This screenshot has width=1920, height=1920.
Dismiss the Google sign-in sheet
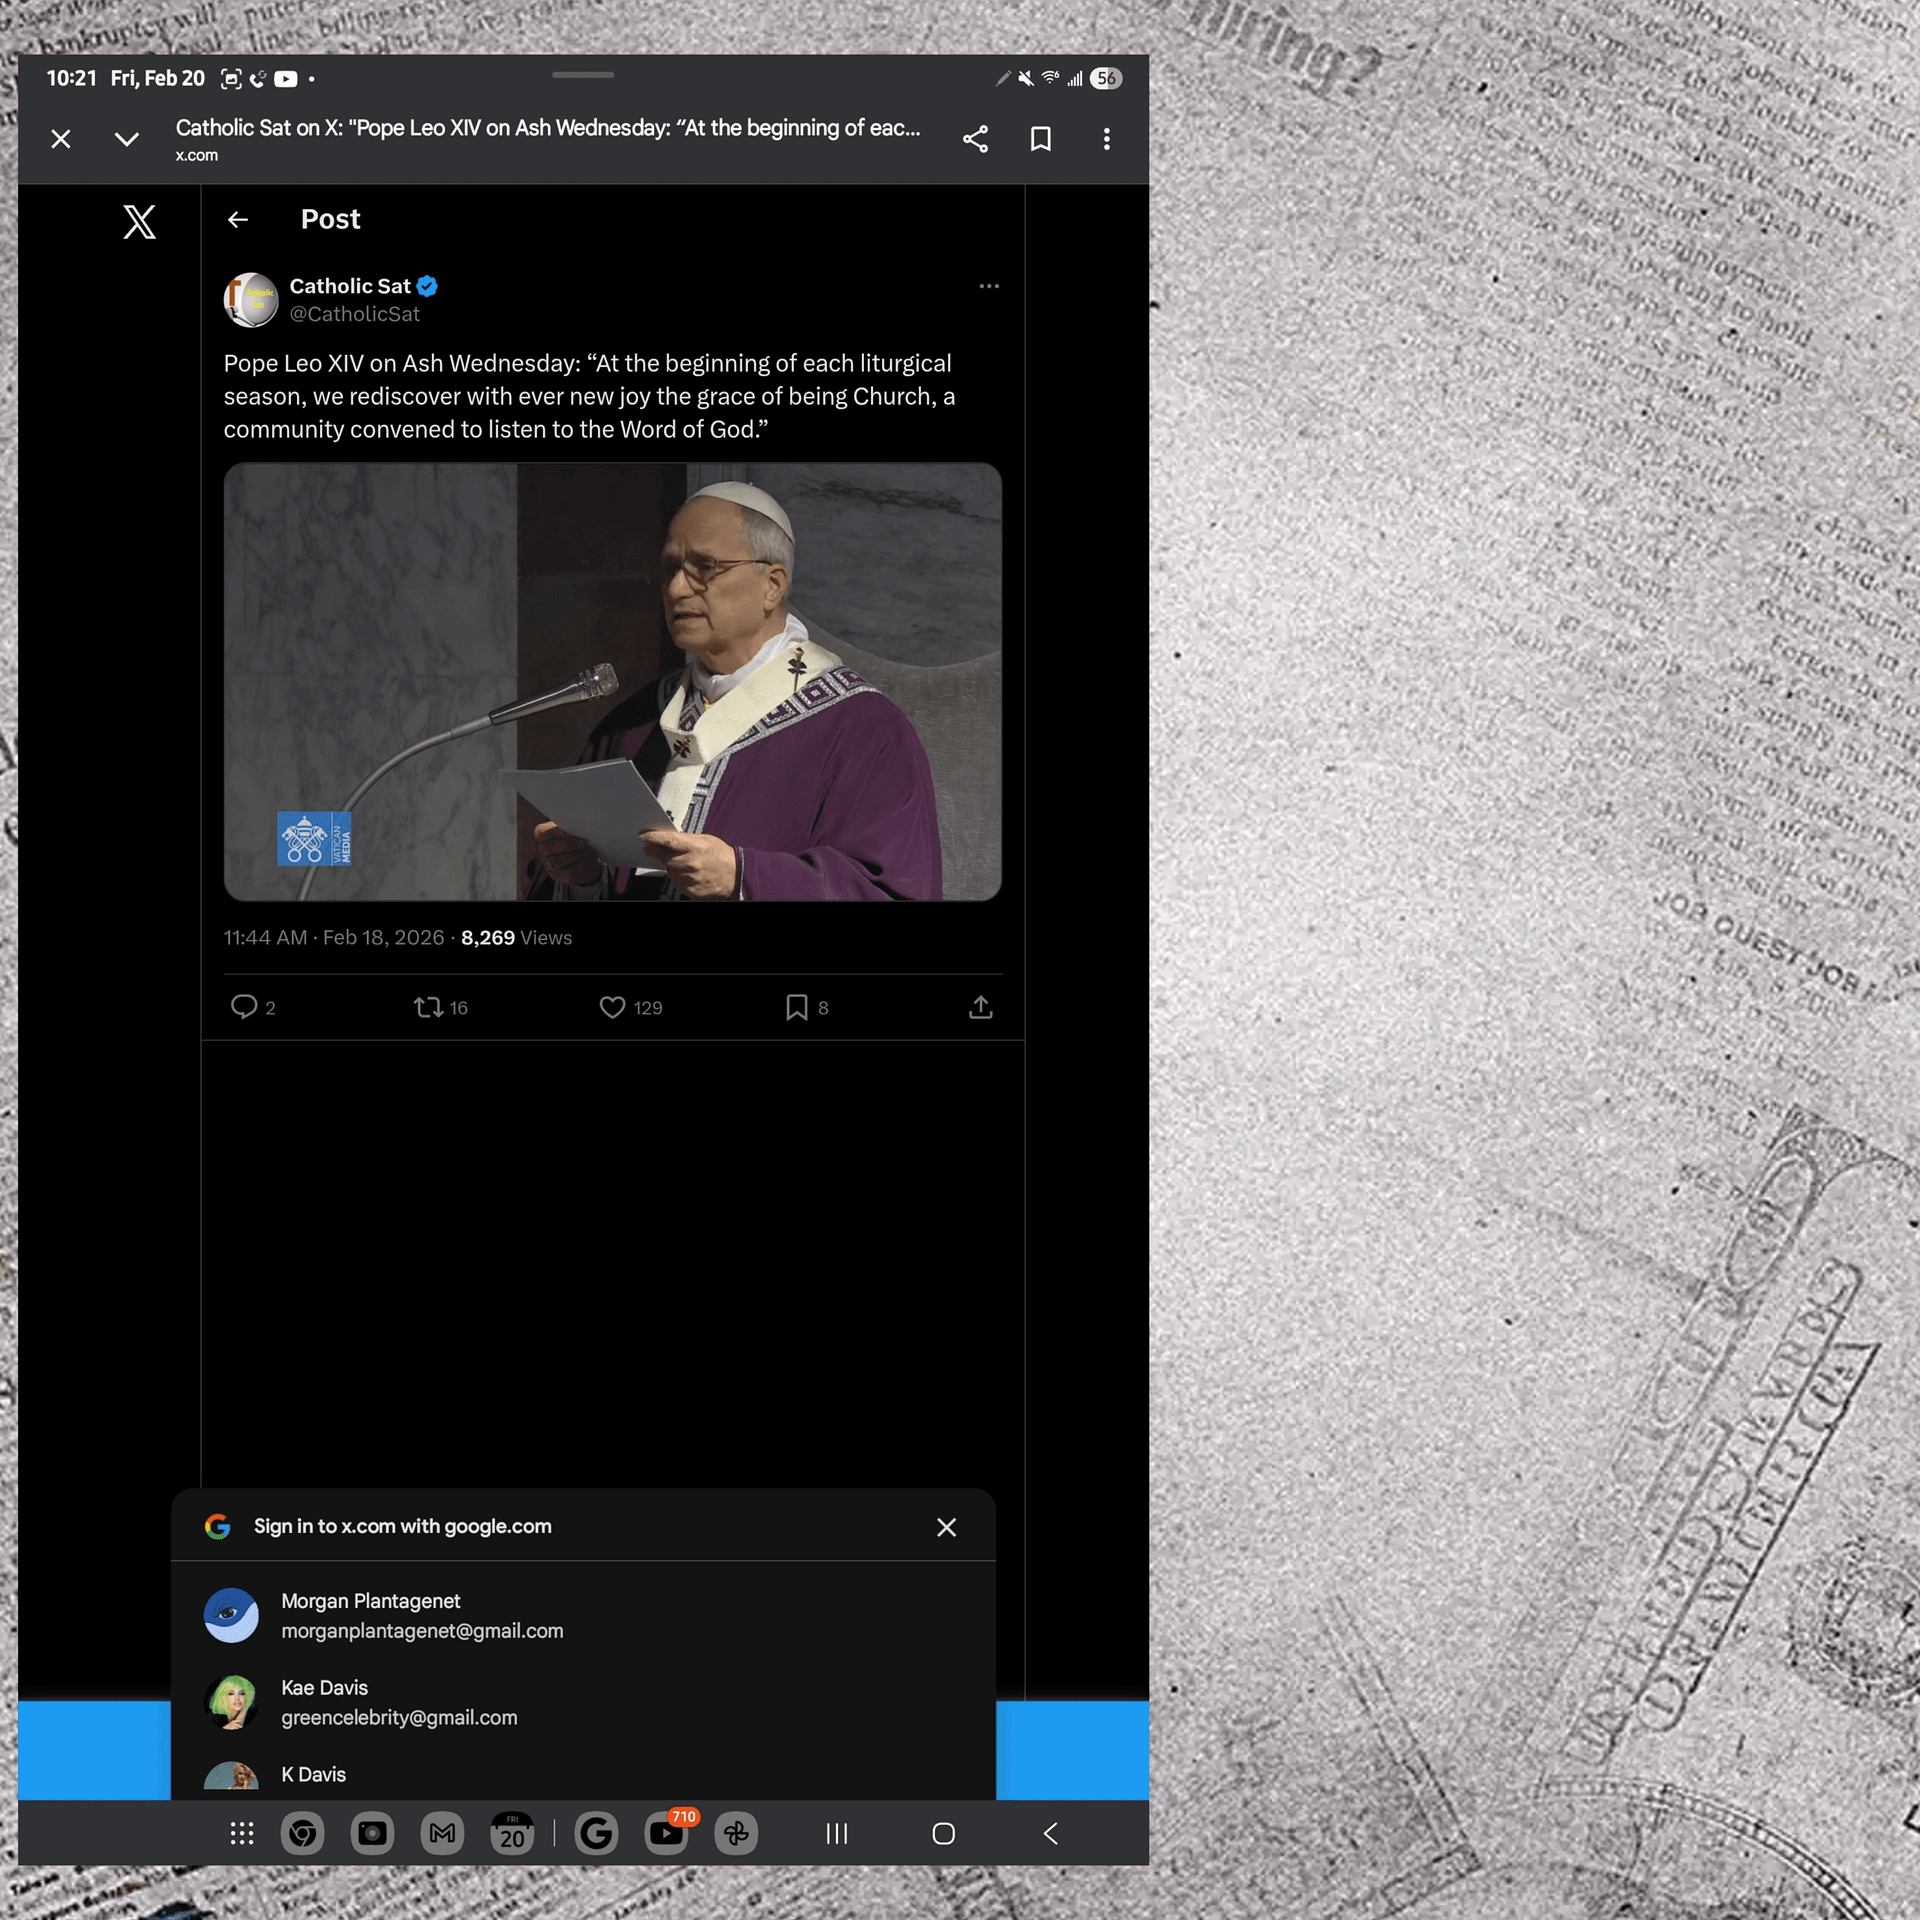[x=946, y=1527]
